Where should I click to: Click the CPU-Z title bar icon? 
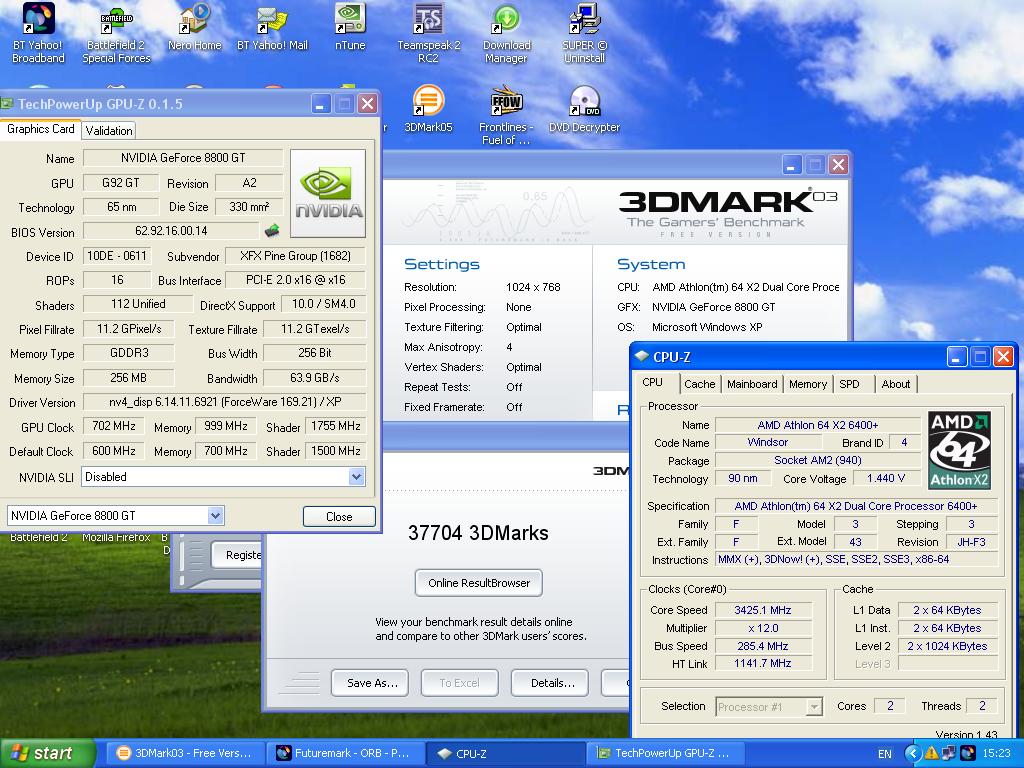[642, 357]
